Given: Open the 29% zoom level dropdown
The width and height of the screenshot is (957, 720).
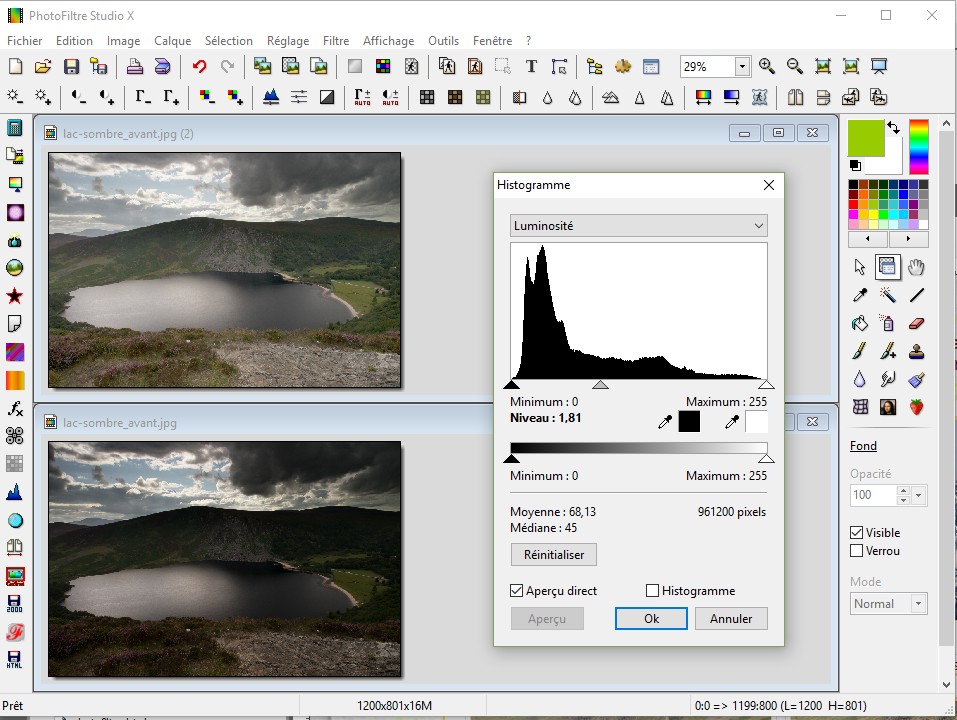Looking at the screenshot, I should tap(742, 67).
